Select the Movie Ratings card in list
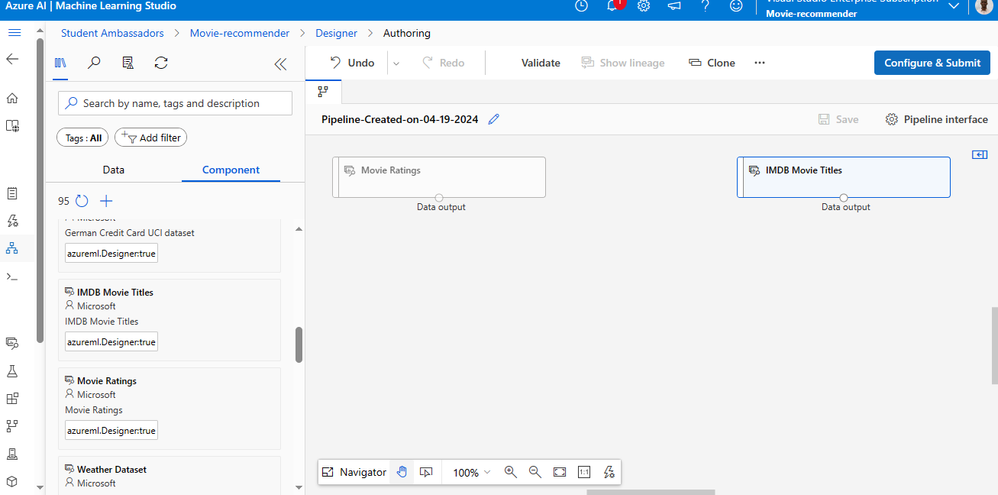Viewport: 998px width, 495px height. 169,408
